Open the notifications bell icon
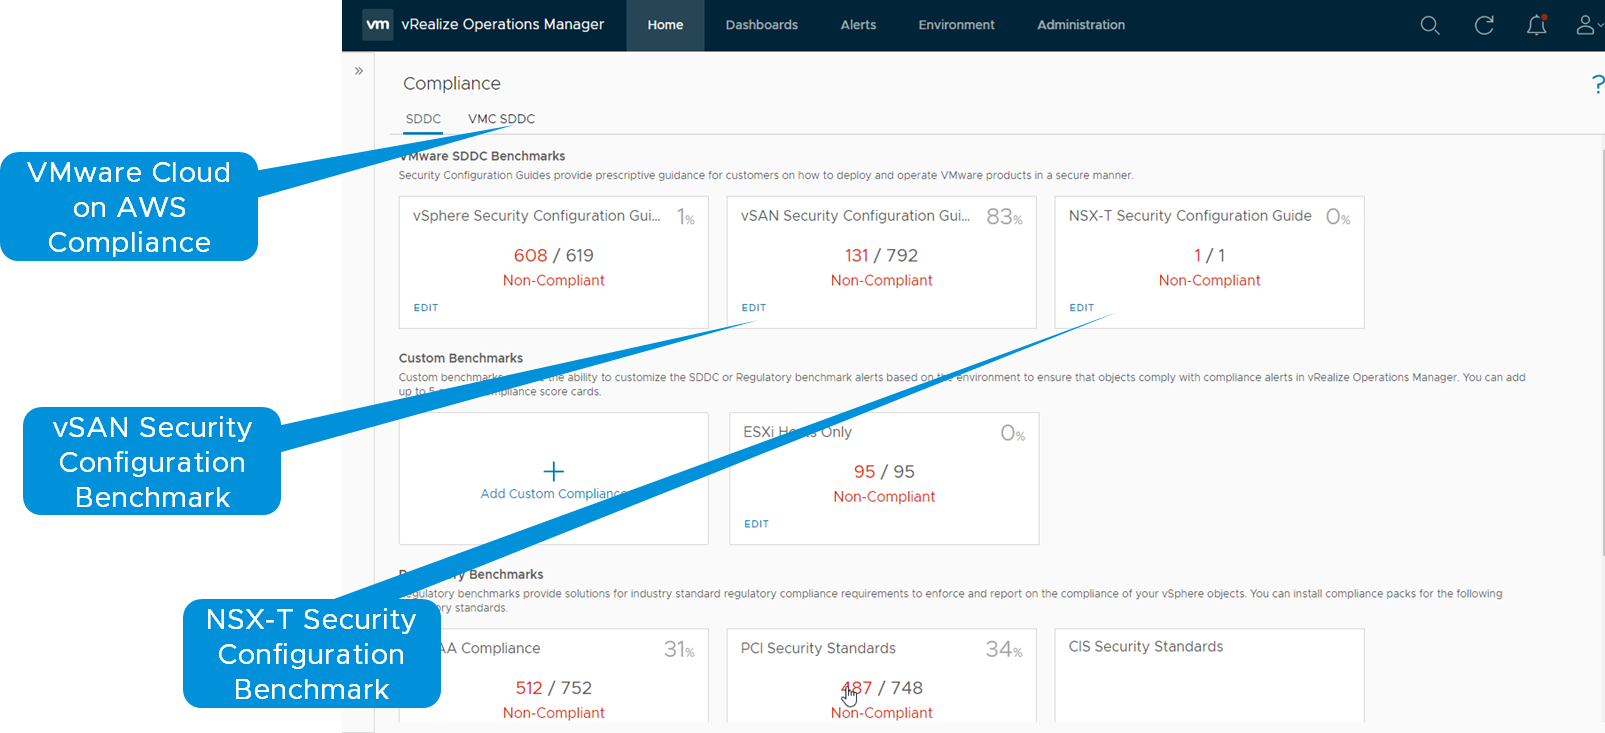The height and width of the screenshot is (733, 1605). 1537,26
